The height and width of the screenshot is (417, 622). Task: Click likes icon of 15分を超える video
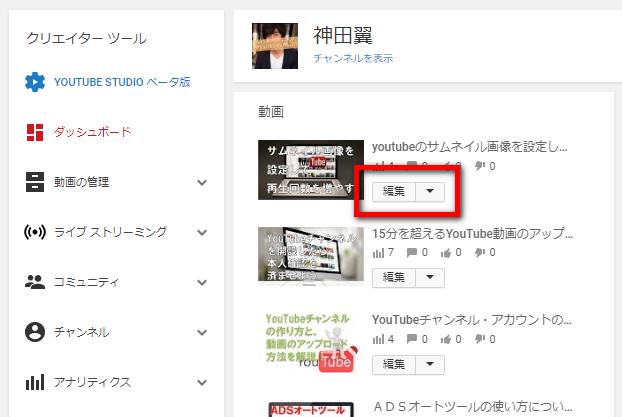click(446, 253)
